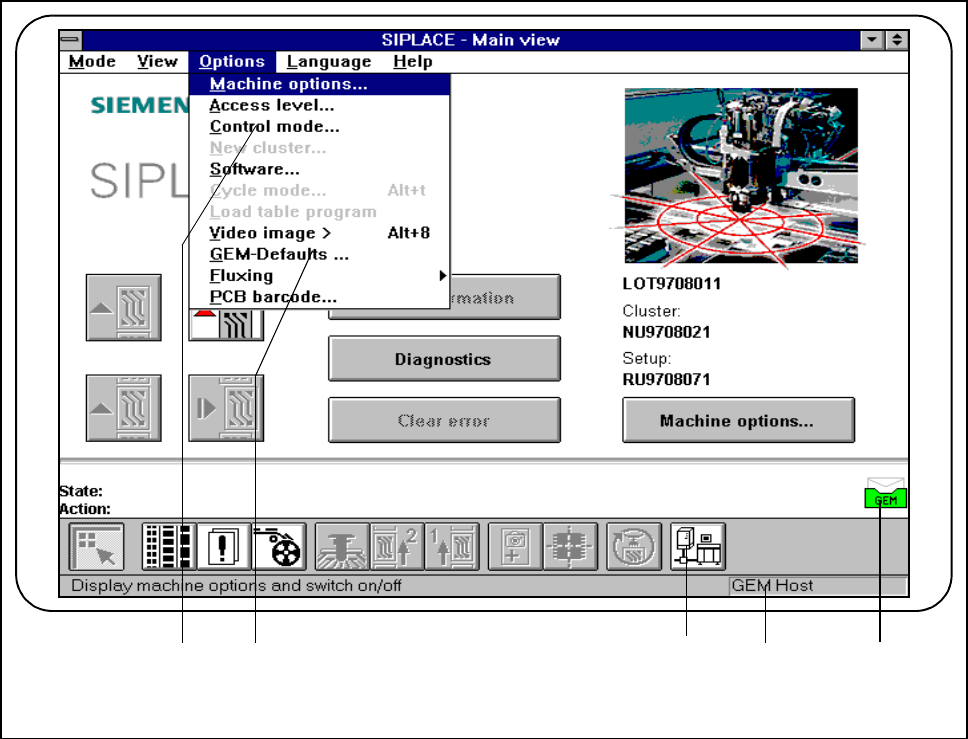Open the Language menu
The image size is (968, 739).
pyautogui.click(x=328, y=62)
